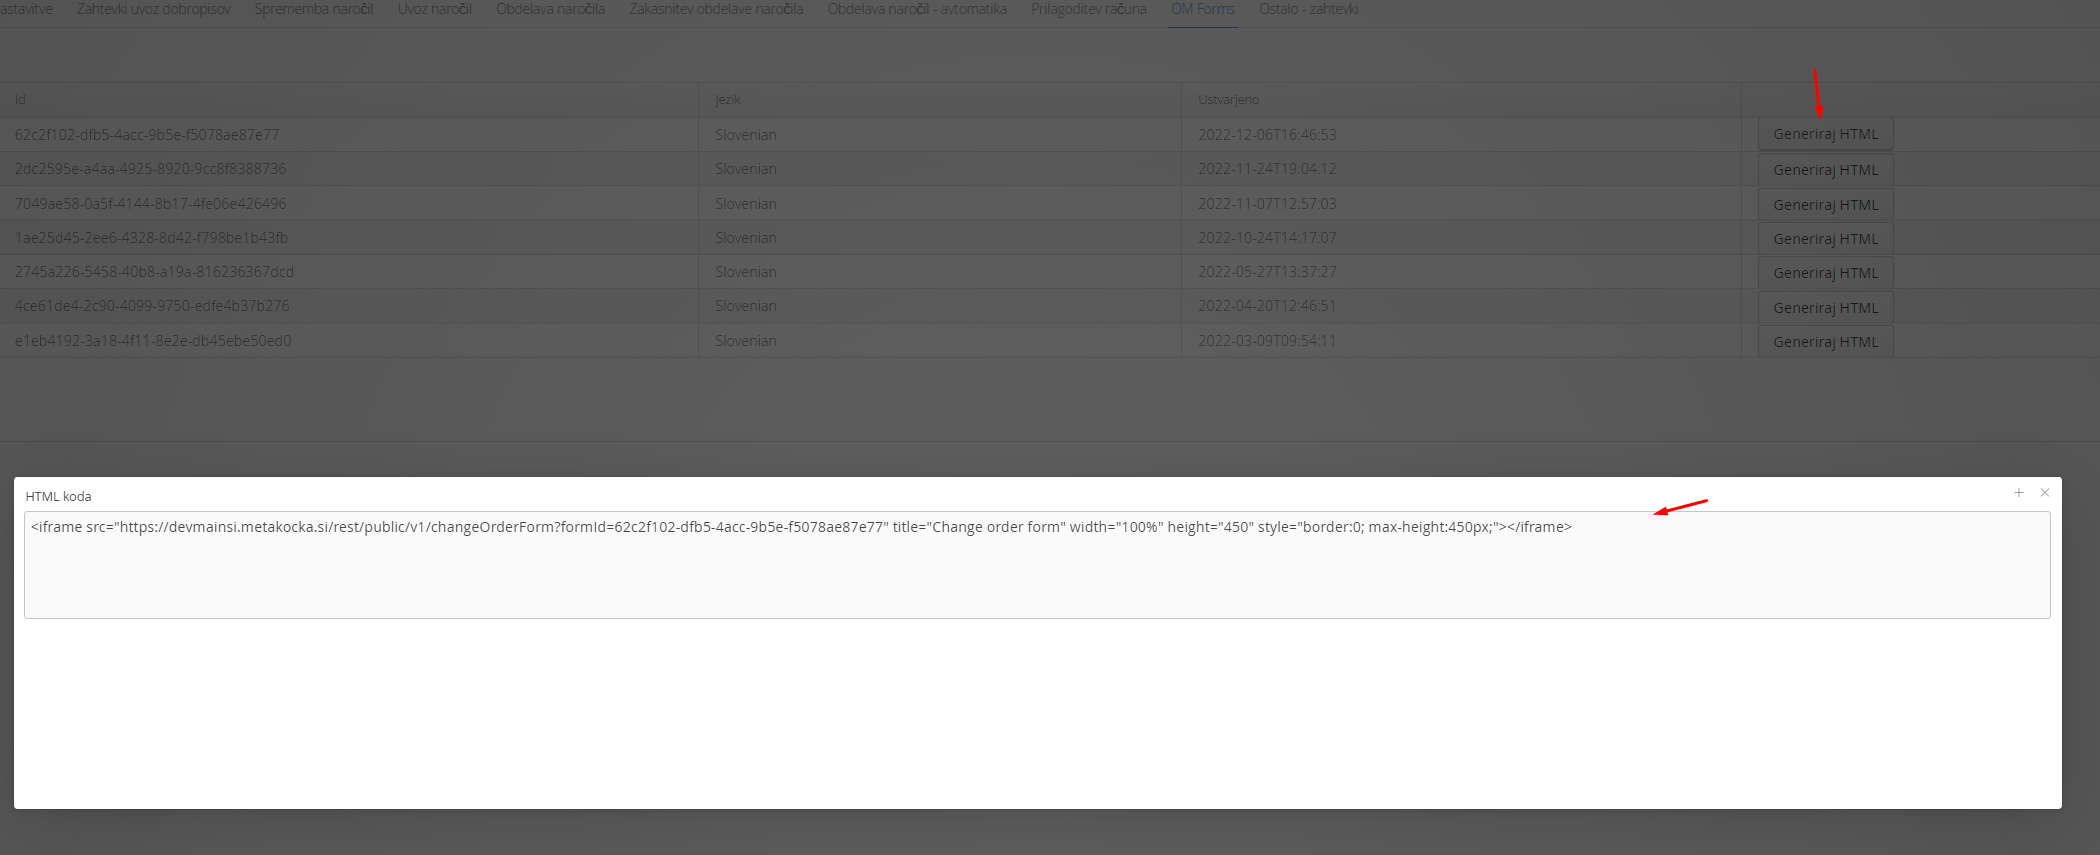This screenshot has height=855, width=2100.
Task: Open the Prilagoditev računa tab
Action: [1089, 9]
